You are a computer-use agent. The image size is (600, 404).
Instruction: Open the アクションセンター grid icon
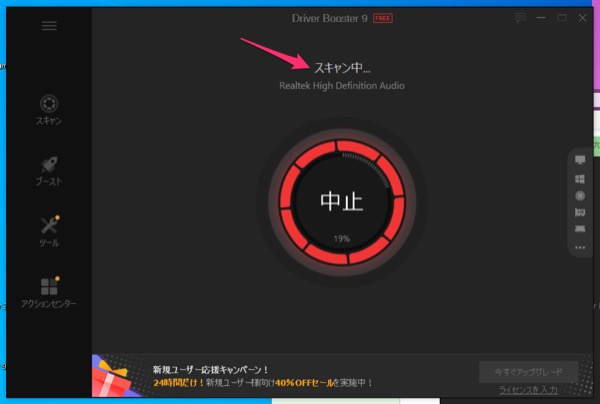[49, 287]
